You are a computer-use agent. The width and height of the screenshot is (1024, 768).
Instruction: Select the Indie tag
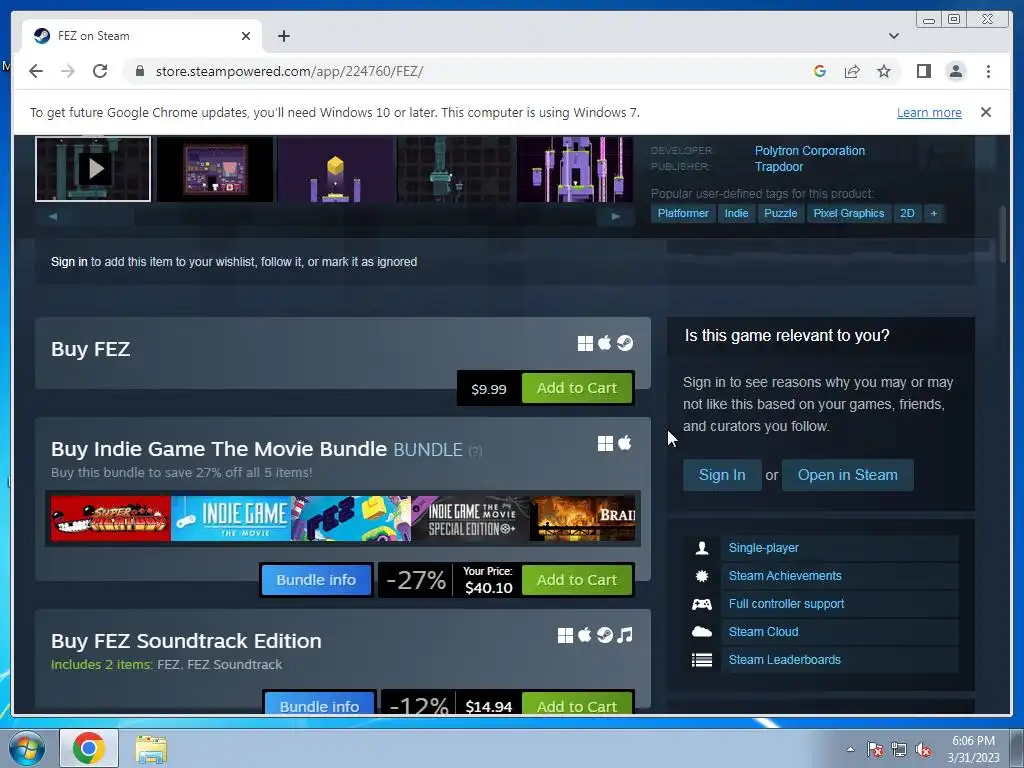coord(736,214)
